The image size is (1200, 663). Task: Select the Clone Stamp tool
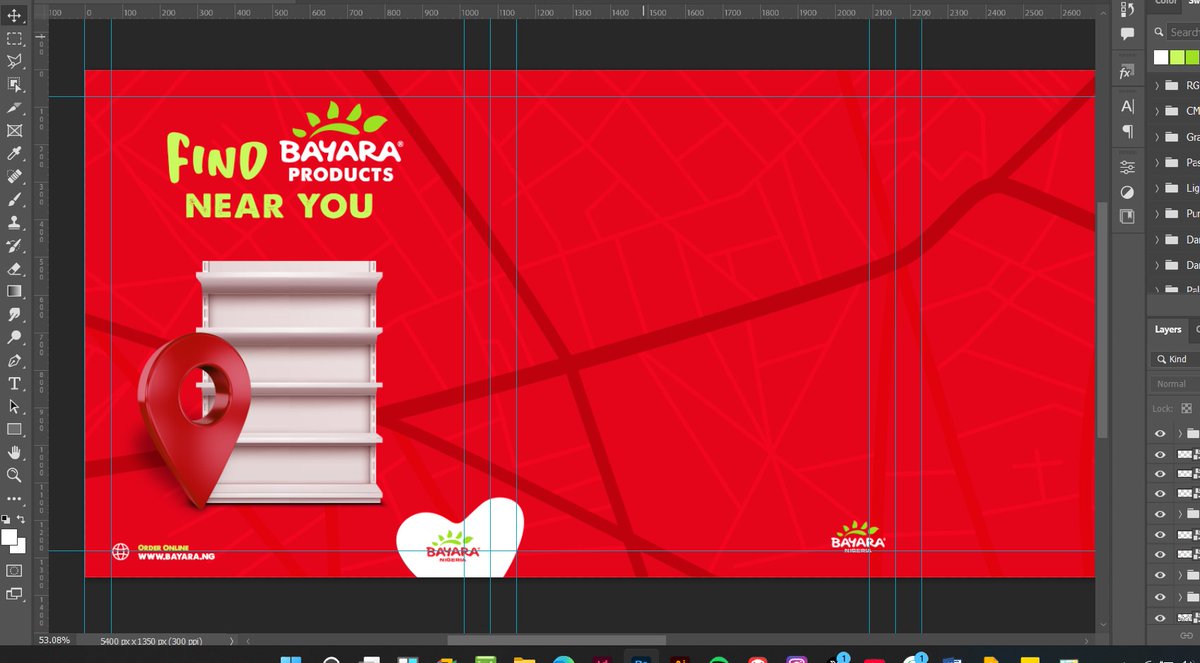[14, 222]
